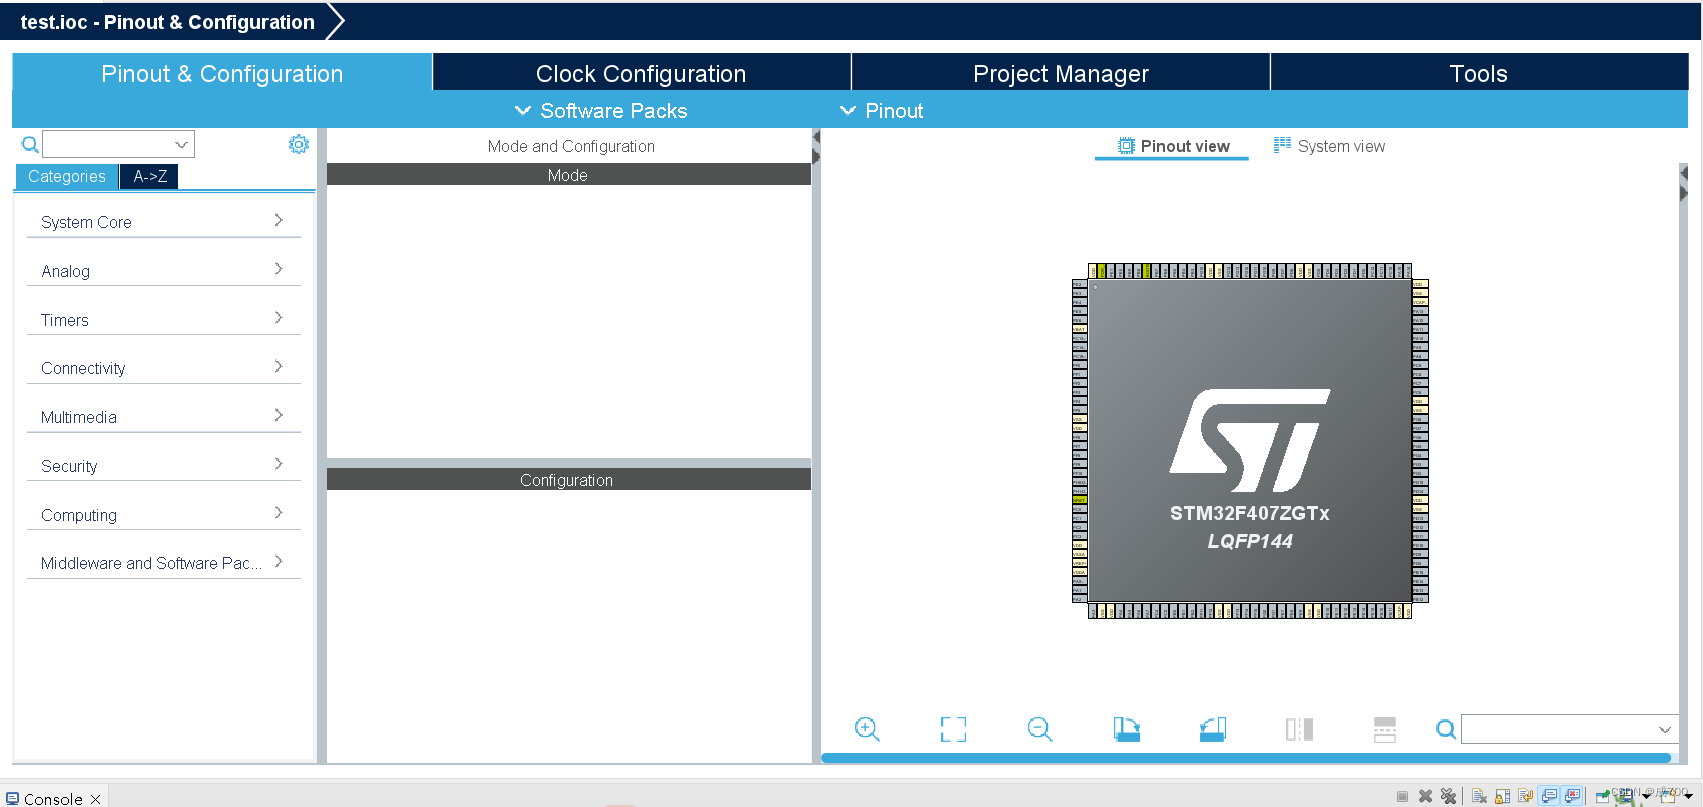
Task: Click the test.ioc breadcrumb title
Action: pos(167,22)
